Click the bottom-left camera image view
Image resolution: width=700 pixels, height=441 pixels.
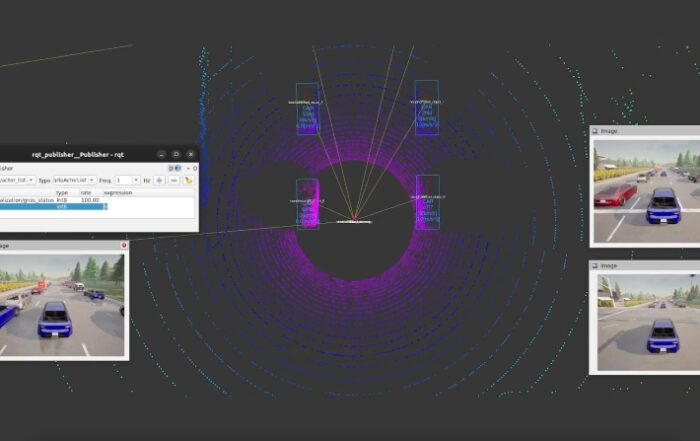click(x=62, y=305)
